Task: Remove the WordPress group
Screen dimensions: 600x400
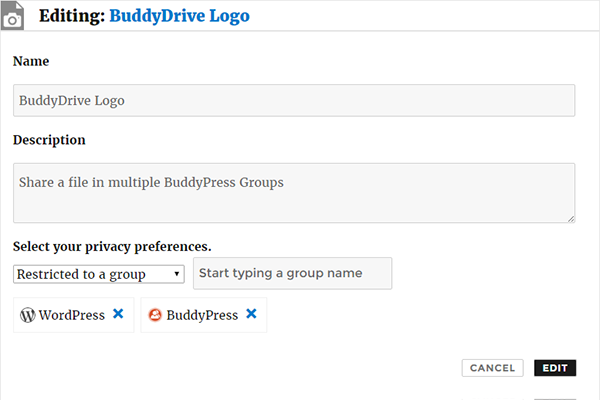Action: 118,314
